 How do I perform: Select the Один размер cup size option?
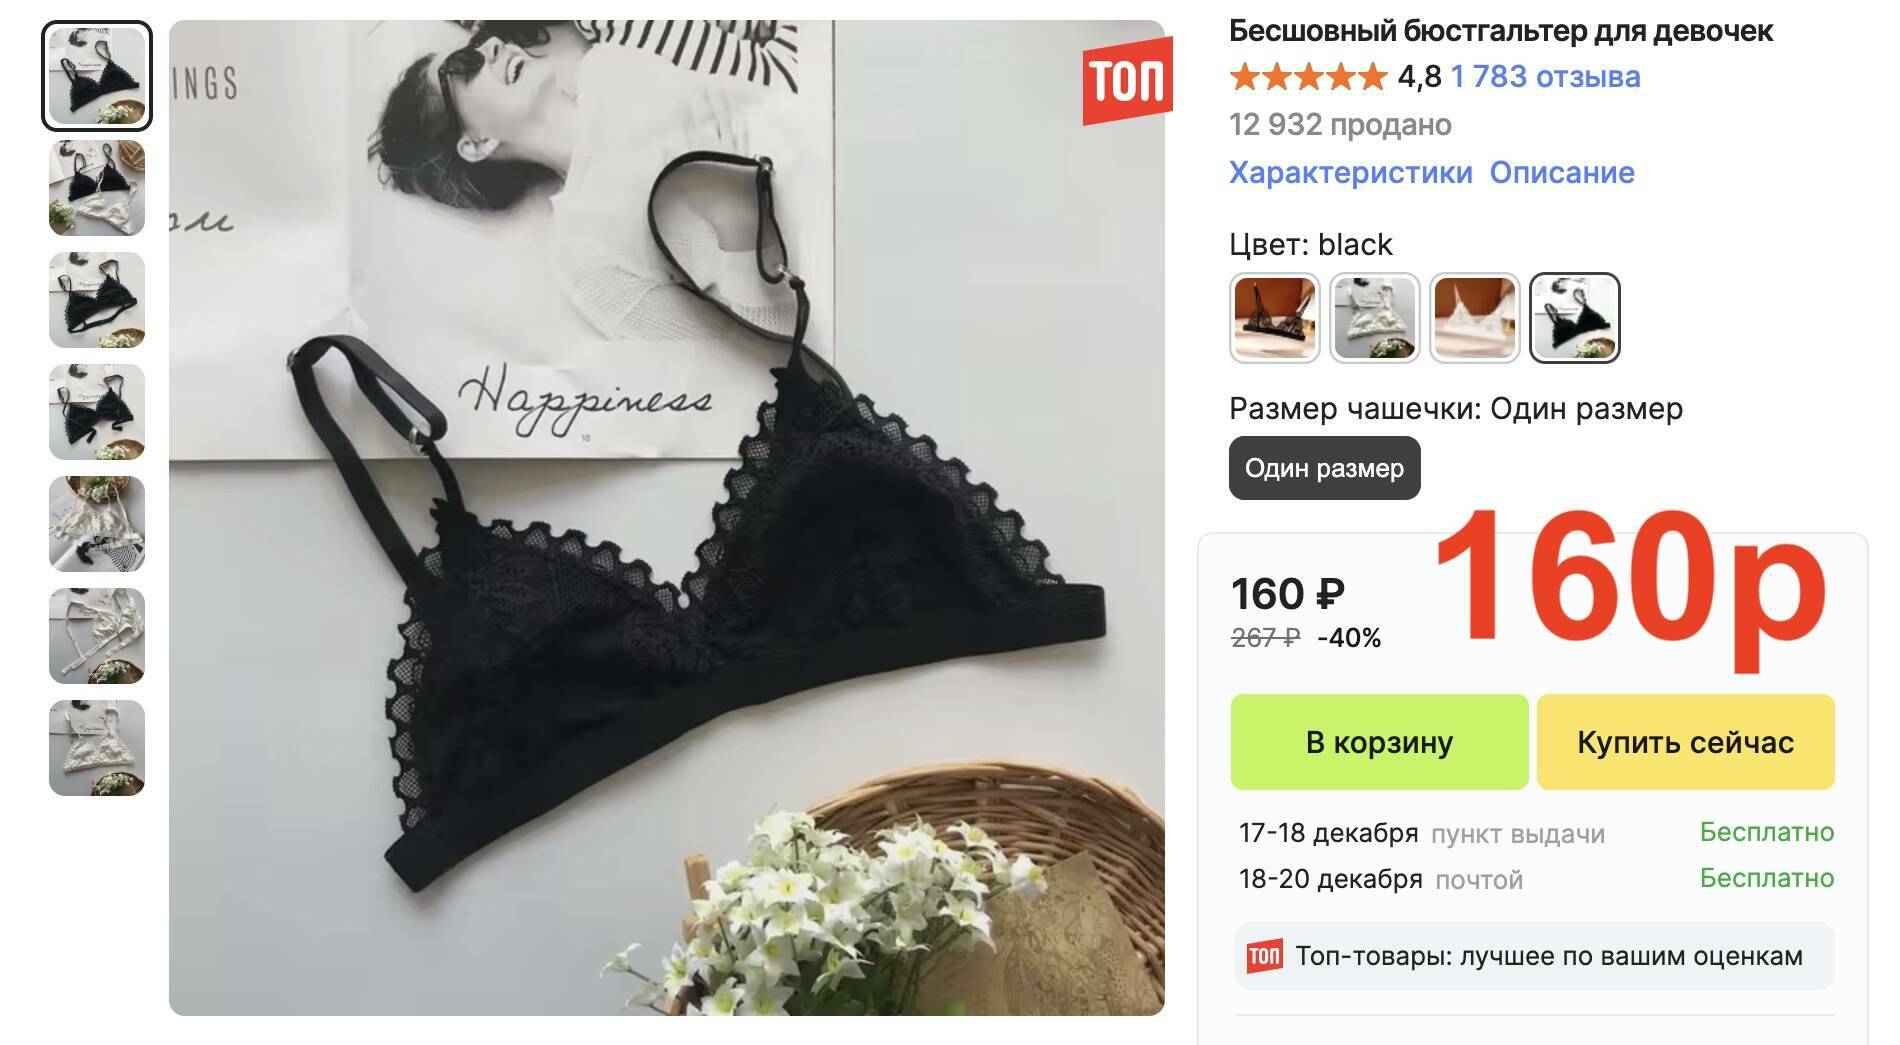pyautogui.click(x=1324, y=468)
